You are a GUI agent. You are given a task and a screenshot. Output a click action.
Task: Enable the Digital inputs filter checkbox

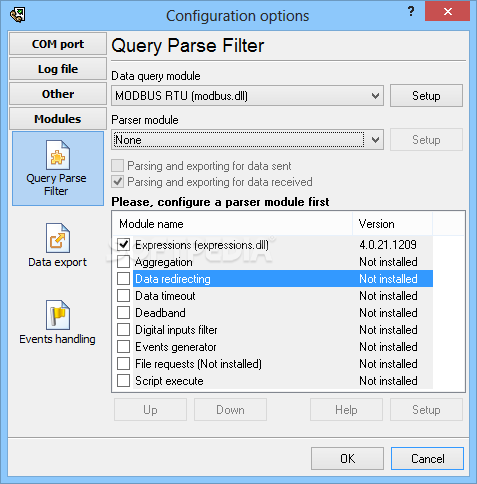[x=123, y=330]
